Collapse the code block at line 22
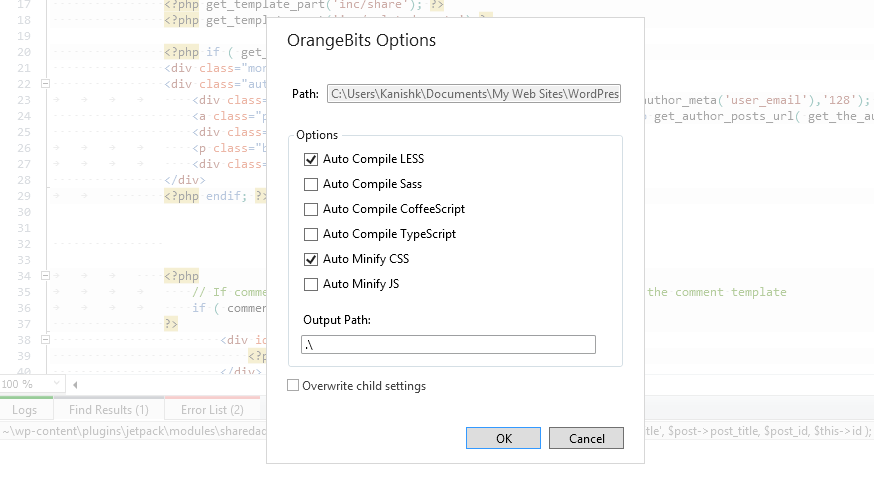 coord(45,84)
